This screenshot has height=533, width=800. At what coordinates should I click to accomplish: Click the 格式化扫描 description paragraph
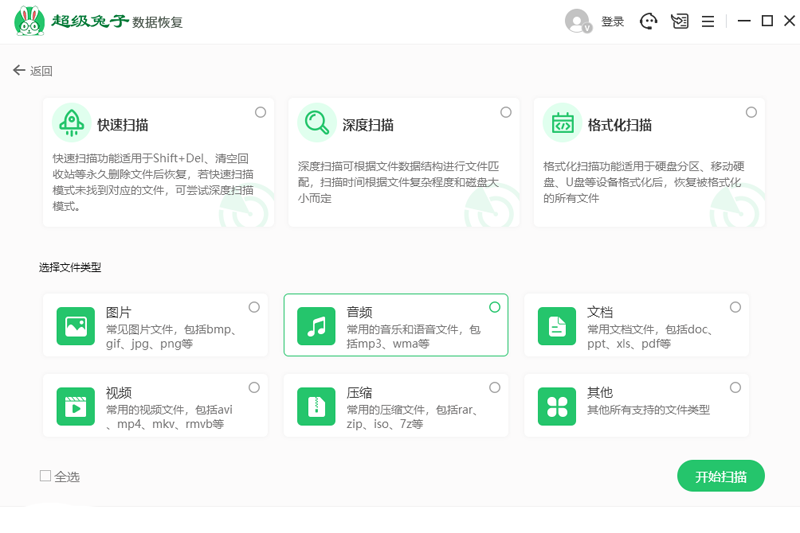tap(644, 182)
